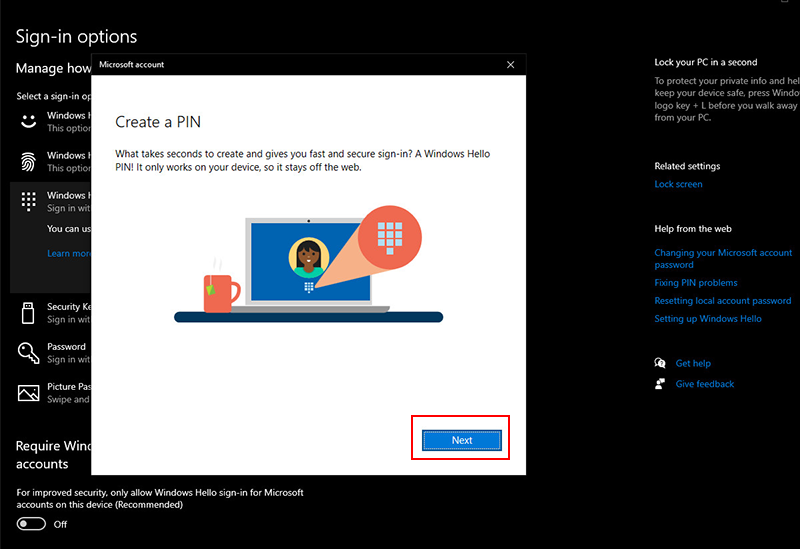
Task: Click the Give feedback person icon
Action: [x=660, y=384]
